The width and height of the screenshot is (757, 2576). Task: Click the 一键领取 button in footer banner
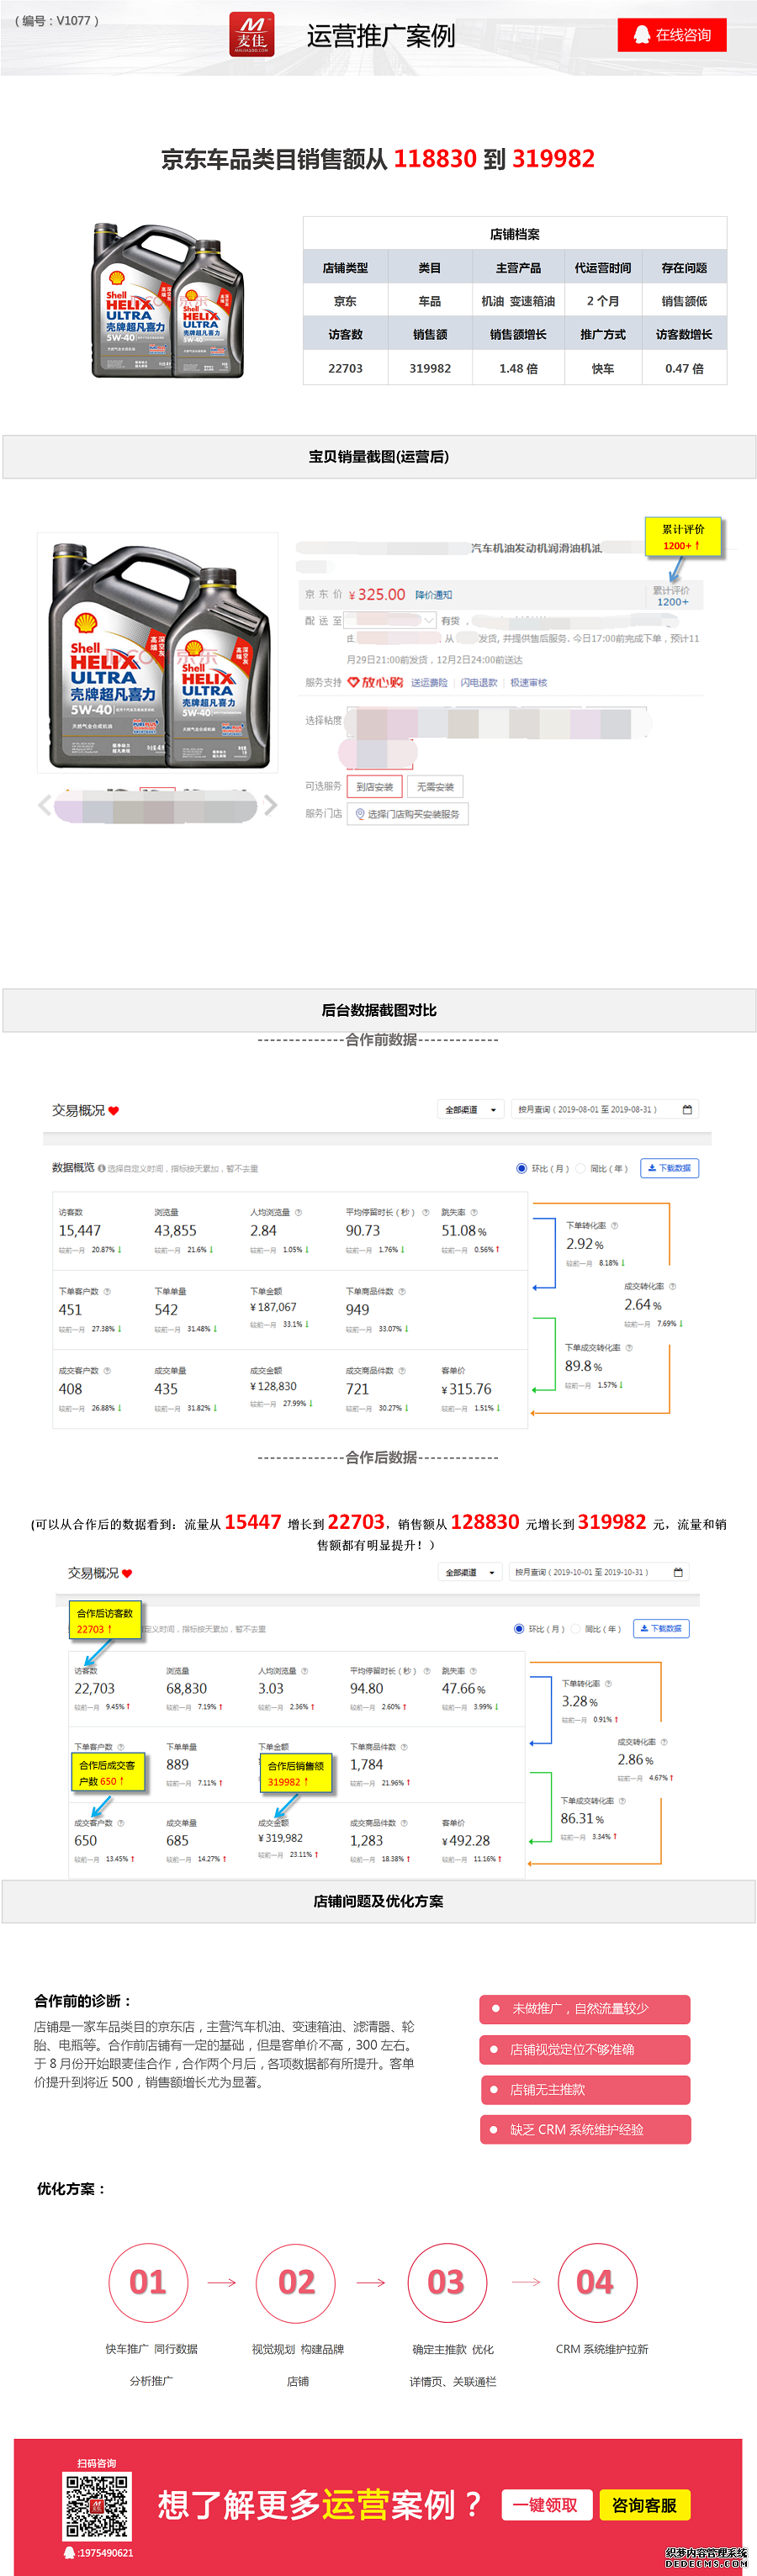pyautogui.click(x=546, y=2505)
